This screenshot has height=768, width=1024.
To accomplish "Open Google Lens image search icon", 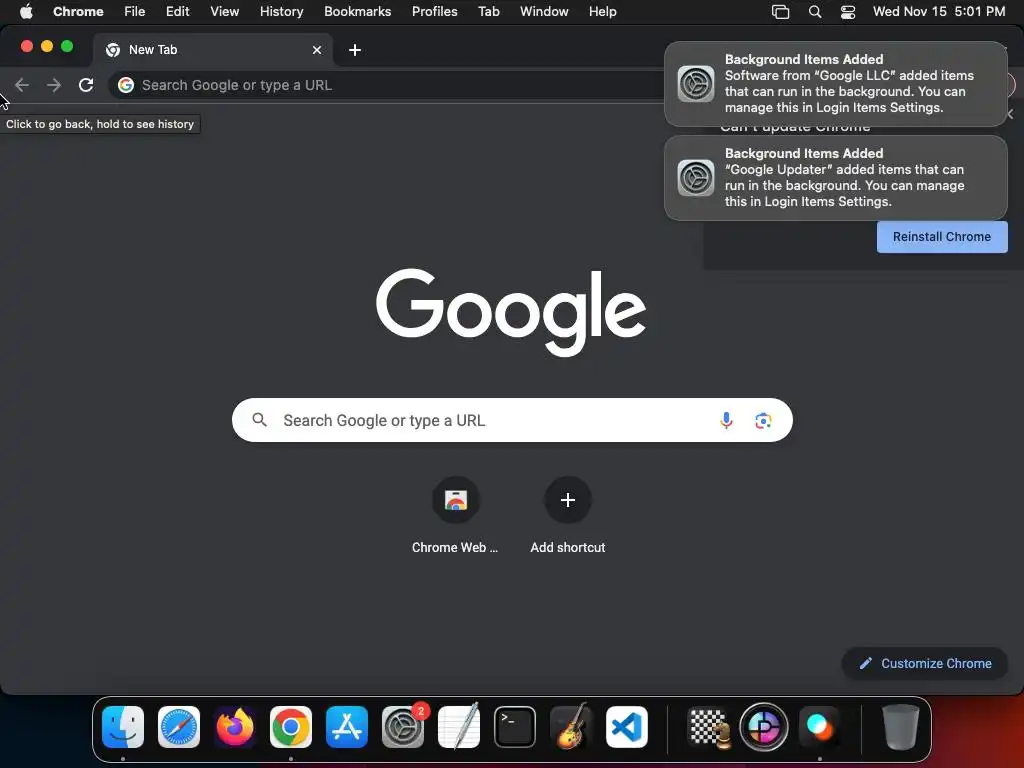I will [763, 421].
